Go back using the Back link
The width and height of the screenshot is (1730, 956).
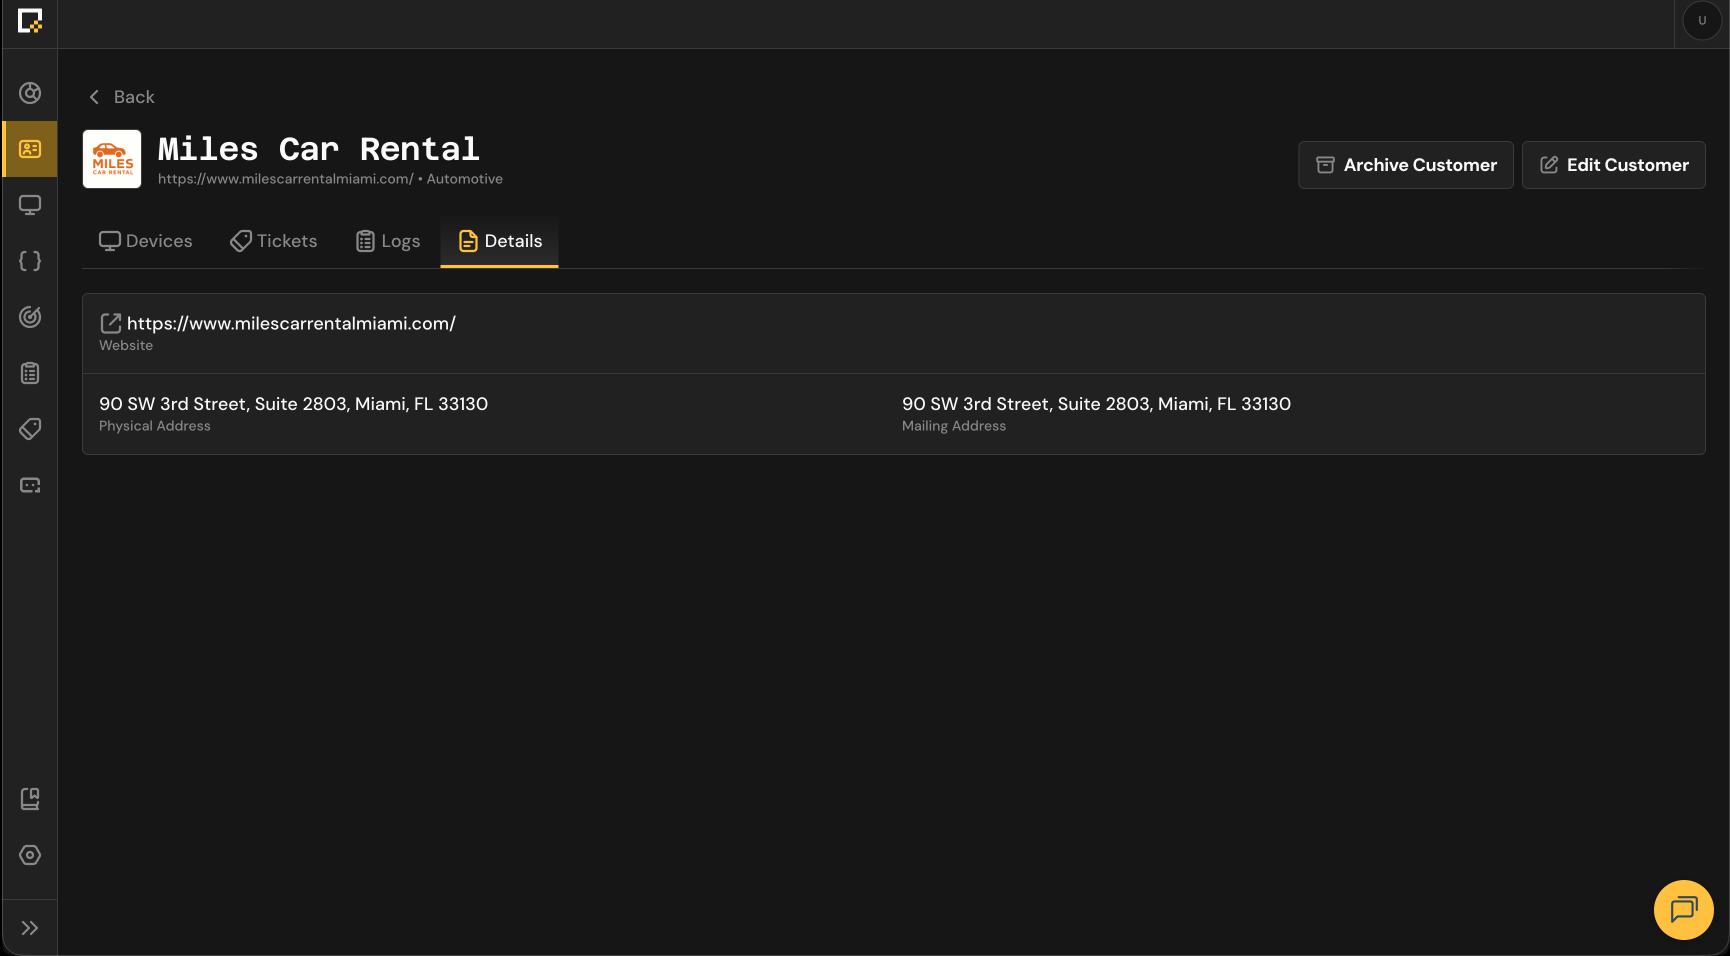pos(121,97)
